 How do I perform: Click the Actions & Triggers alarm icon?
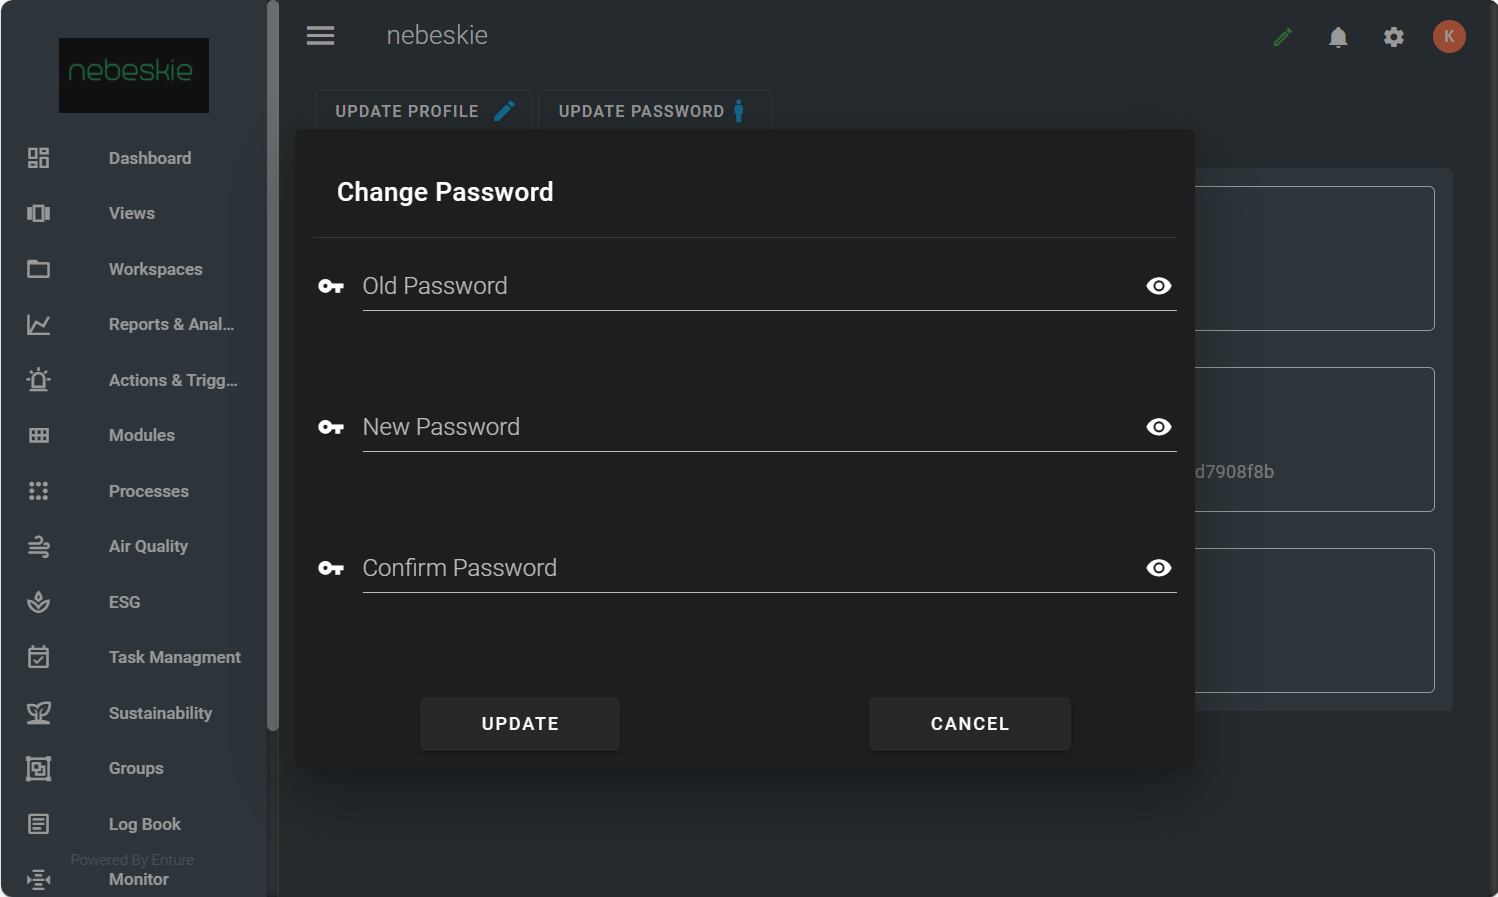click(39, 380)
